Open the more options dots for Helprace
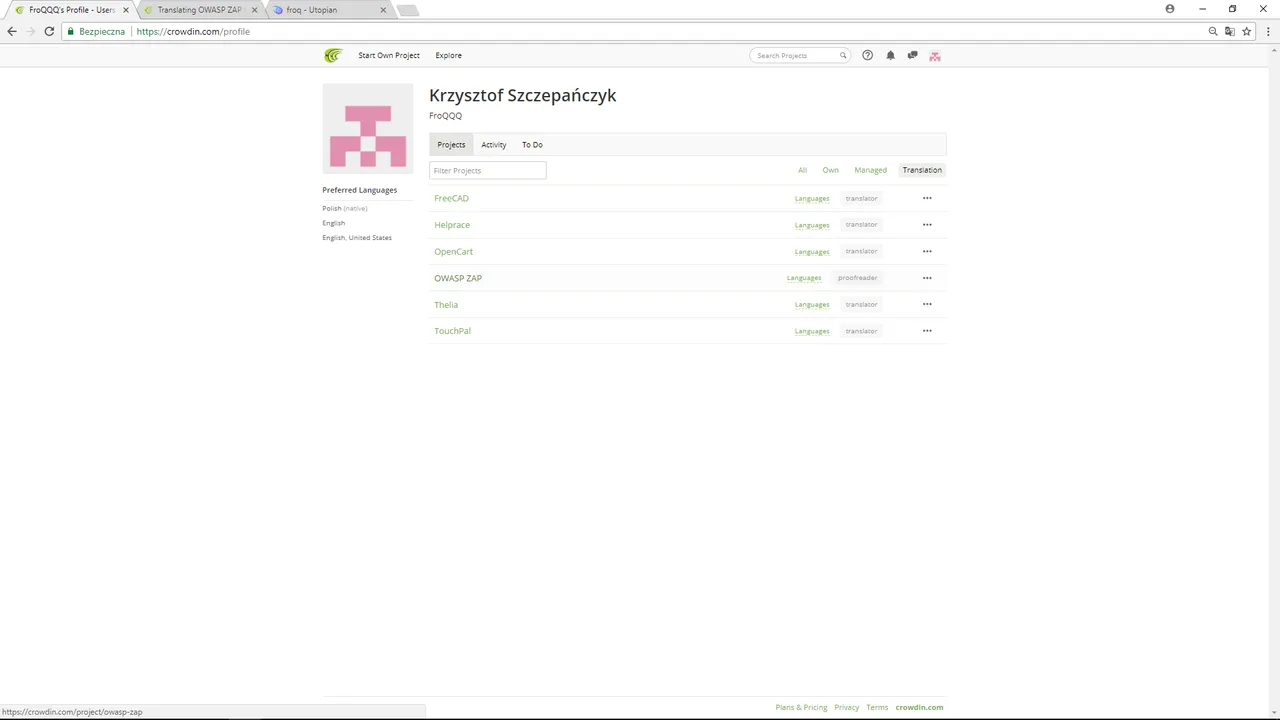This screenshot has width=1280, height=720. [927, 225]
